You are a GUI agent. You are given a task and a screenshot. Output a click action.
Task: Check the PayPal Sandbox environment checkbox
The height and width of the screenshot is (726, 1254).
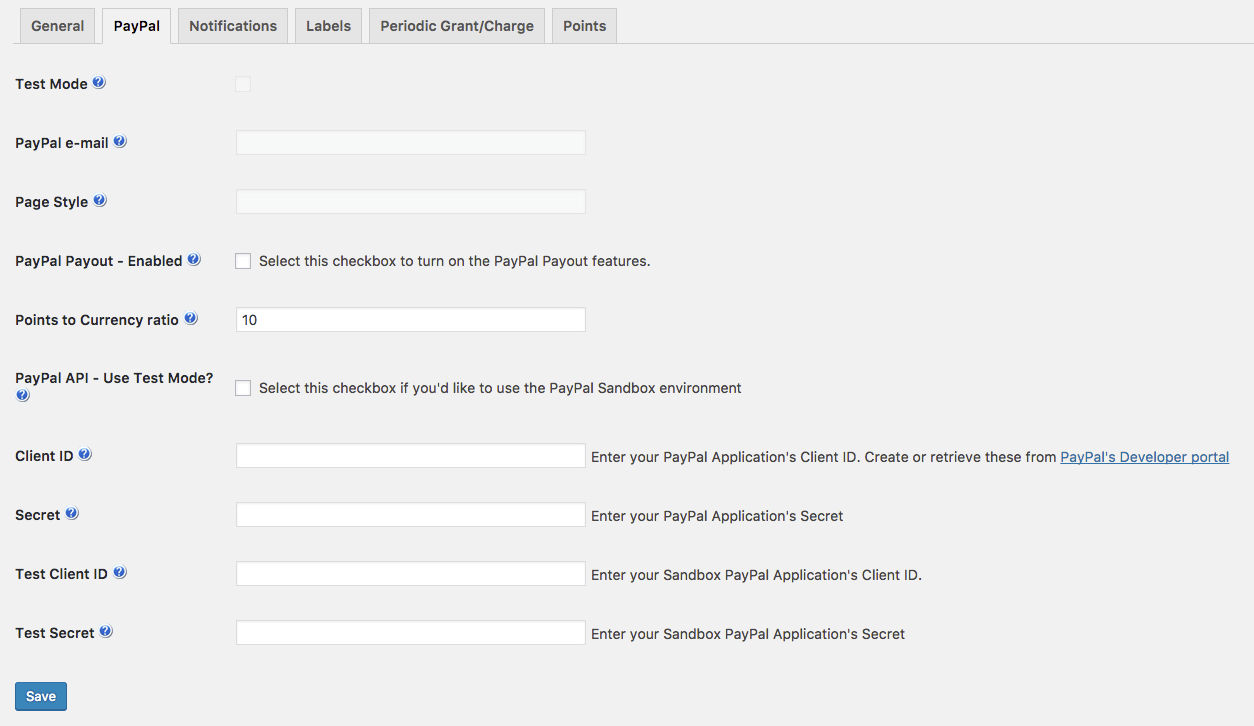coord(243,388)
